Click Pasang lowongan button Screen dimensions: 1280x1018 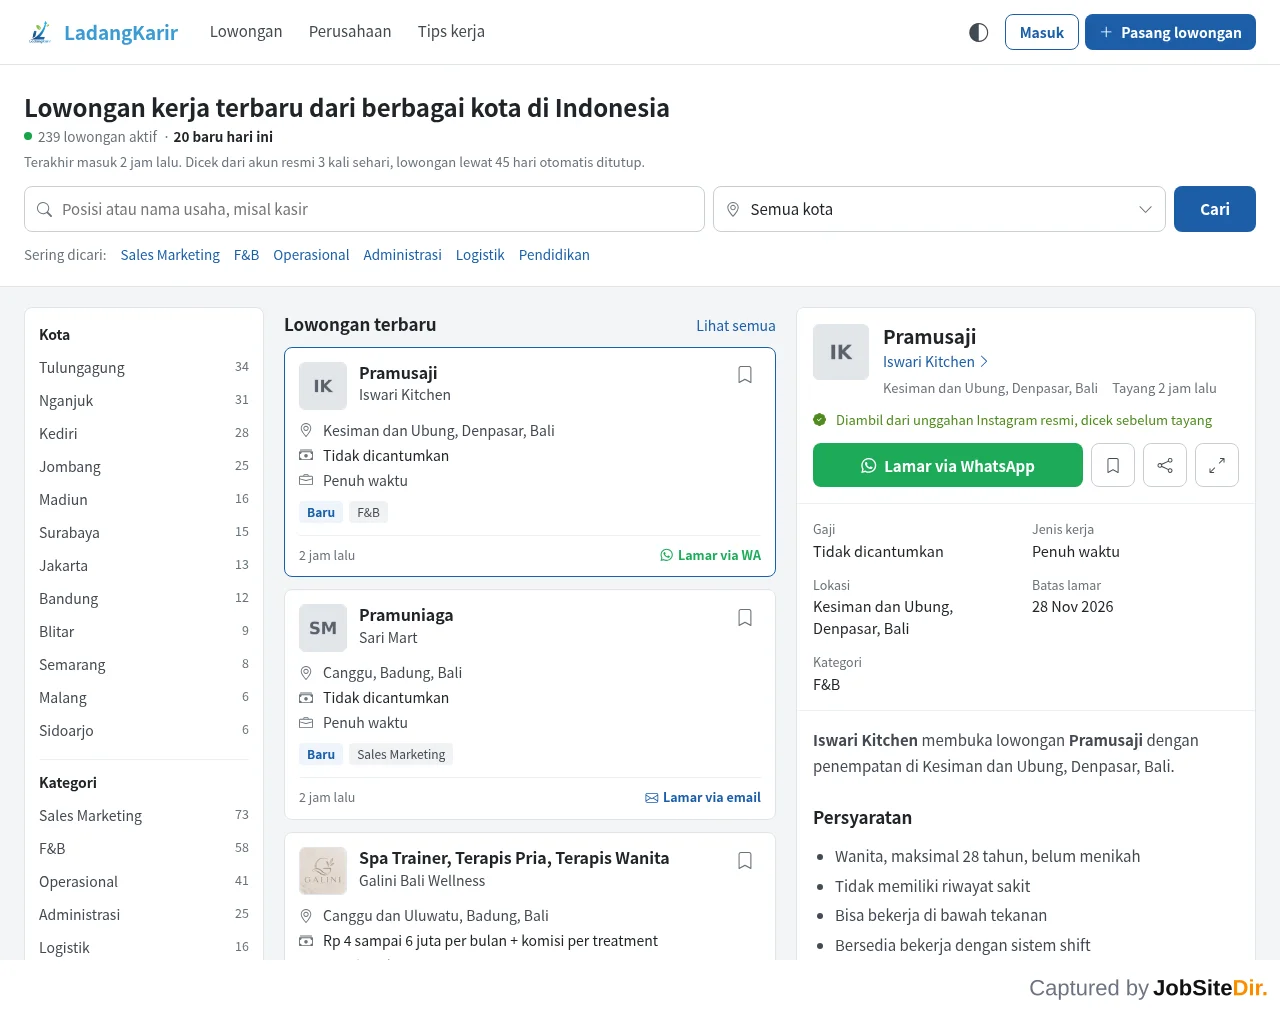coord(1170,32)
